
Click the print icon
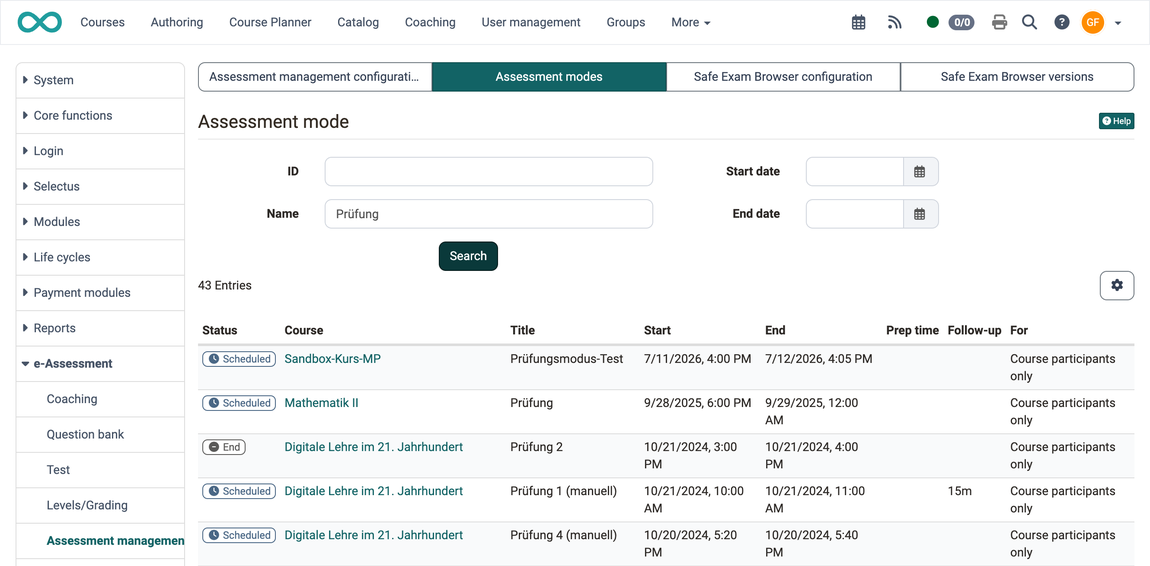point(999,23)
